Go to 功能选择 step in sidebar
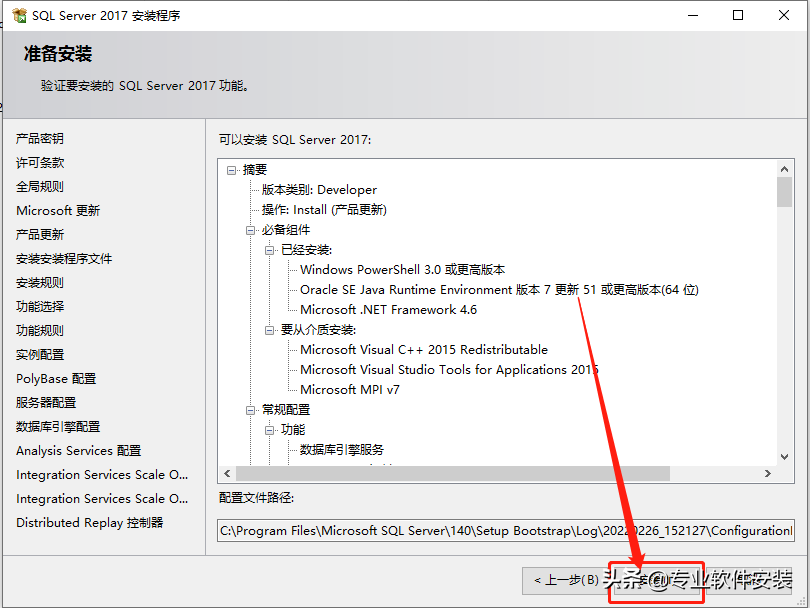810x608 pixels. (40, 306)
